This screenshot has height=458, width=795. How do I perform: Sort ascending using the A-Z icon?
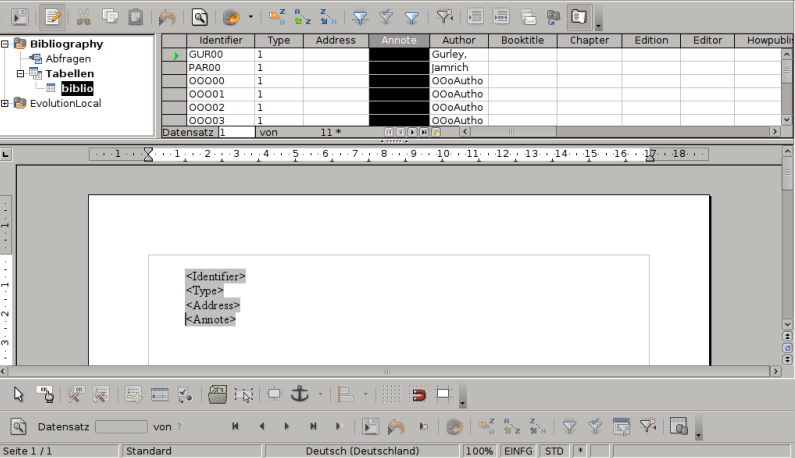[x=301, y=16]
